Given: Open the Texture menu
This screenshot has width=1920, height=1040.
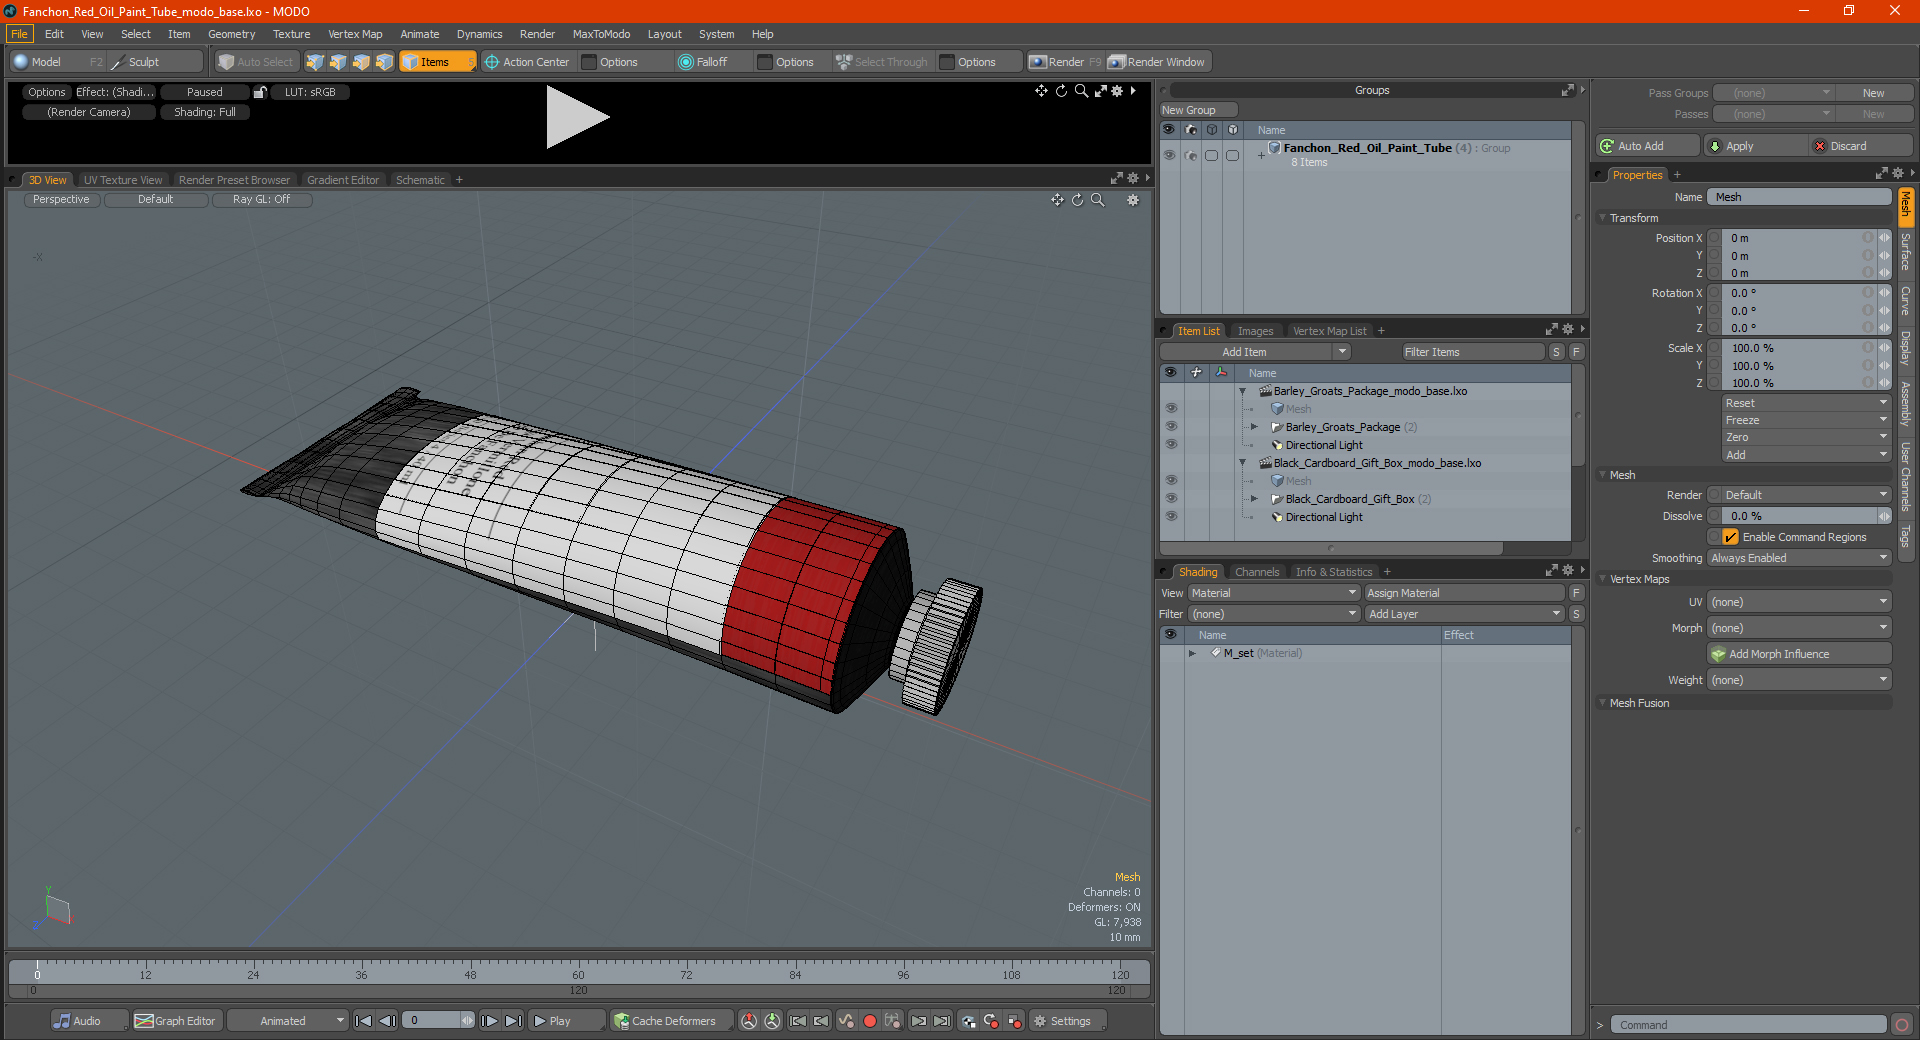Looking at the screenshot, I should pyautogui.click(x=292, y=34).
